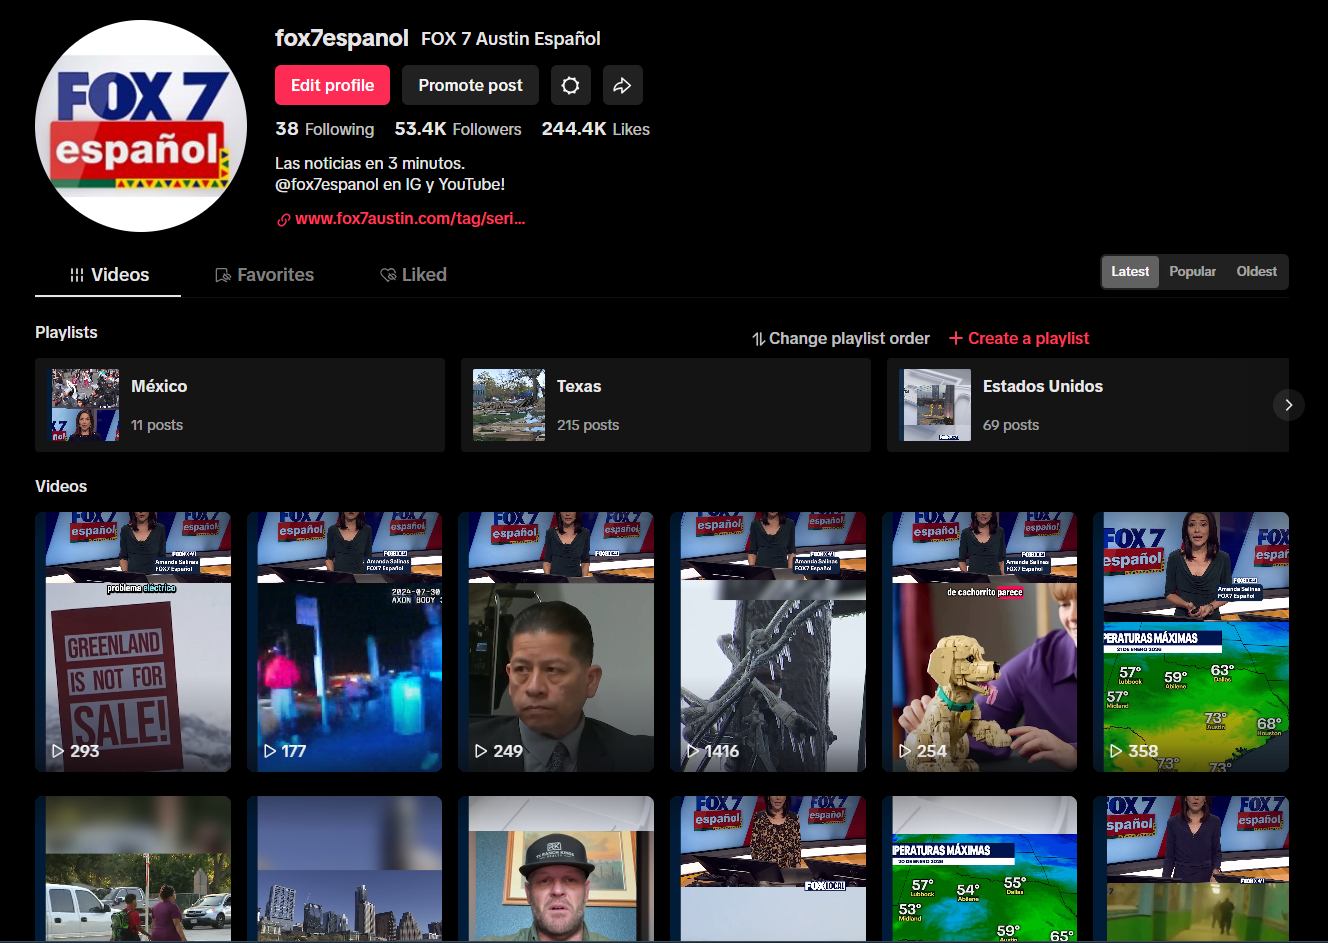Click play icon on 249-view video

[481, 751]
